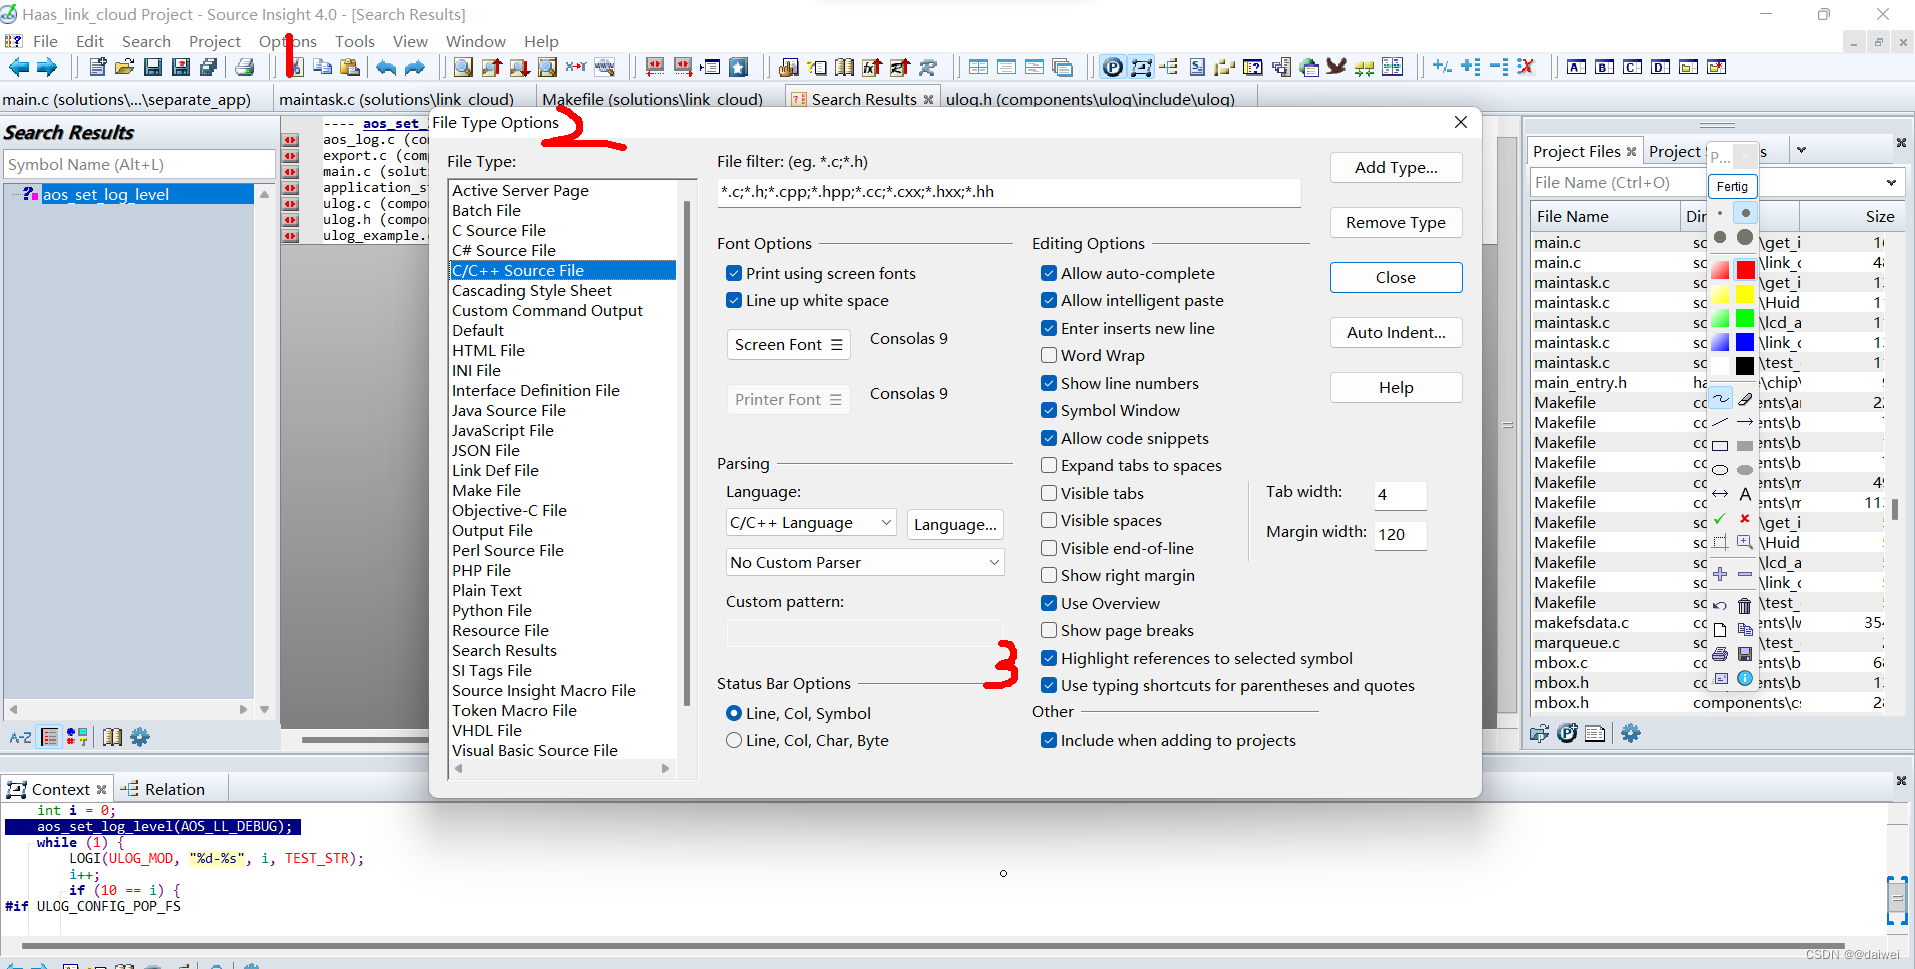The width and height of the screenshot is (1915, 969).
Task: Undo the last edit with the toolbar arrow
Action: [385, 67]
